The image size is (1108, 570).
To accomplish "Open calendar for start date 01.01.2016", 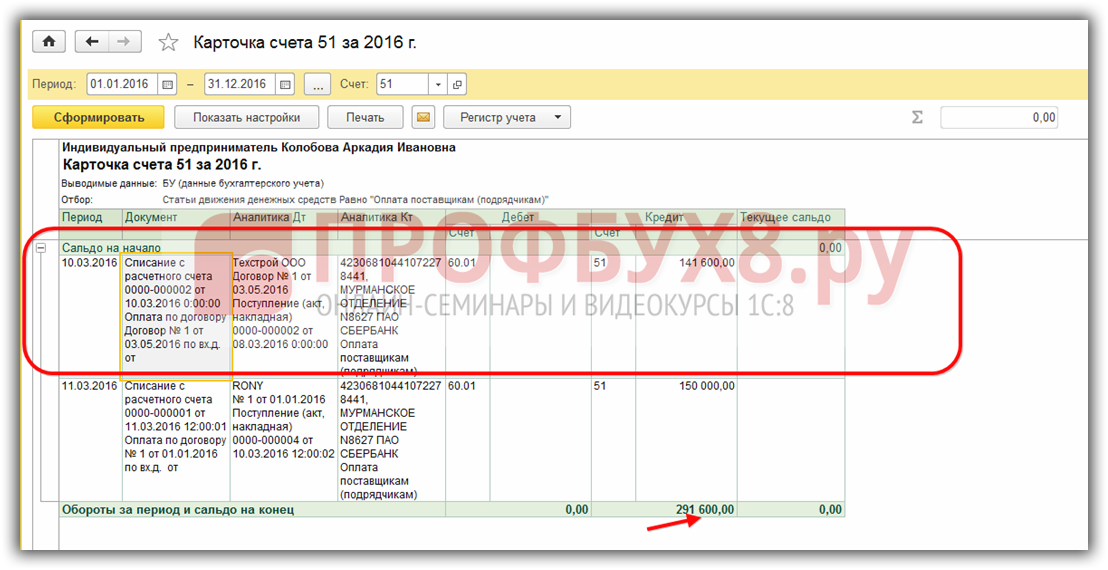I will tap(168, 84).
